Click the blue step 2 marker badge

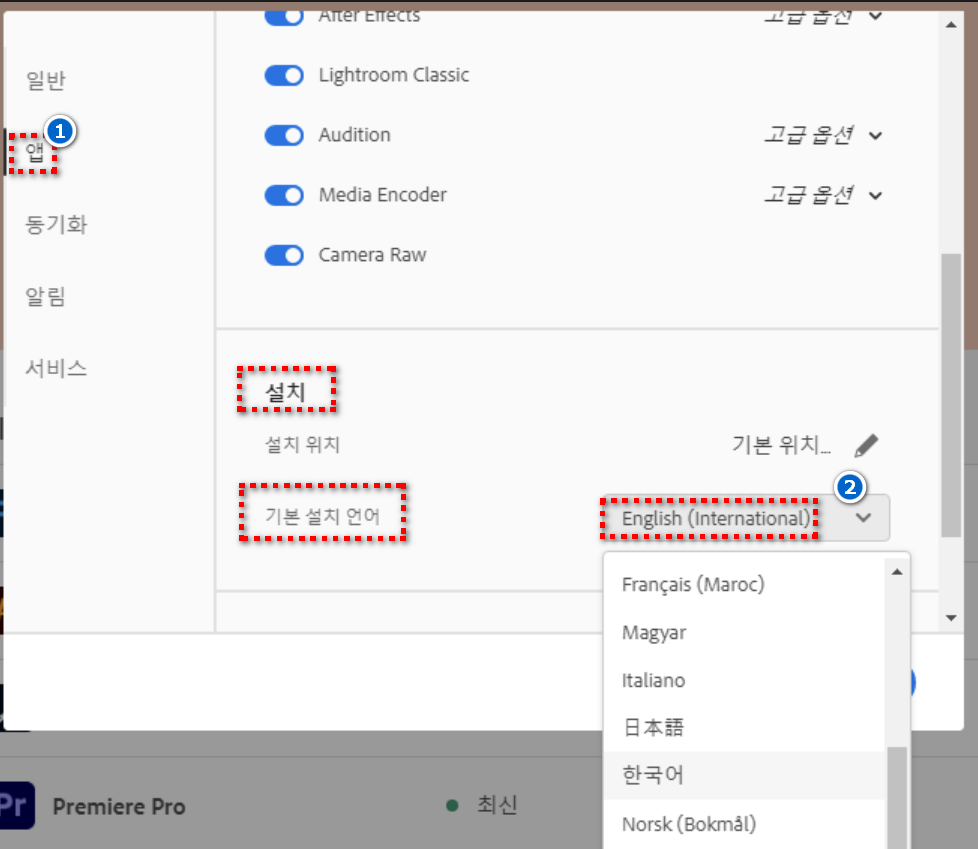click(x=850, y=487)
